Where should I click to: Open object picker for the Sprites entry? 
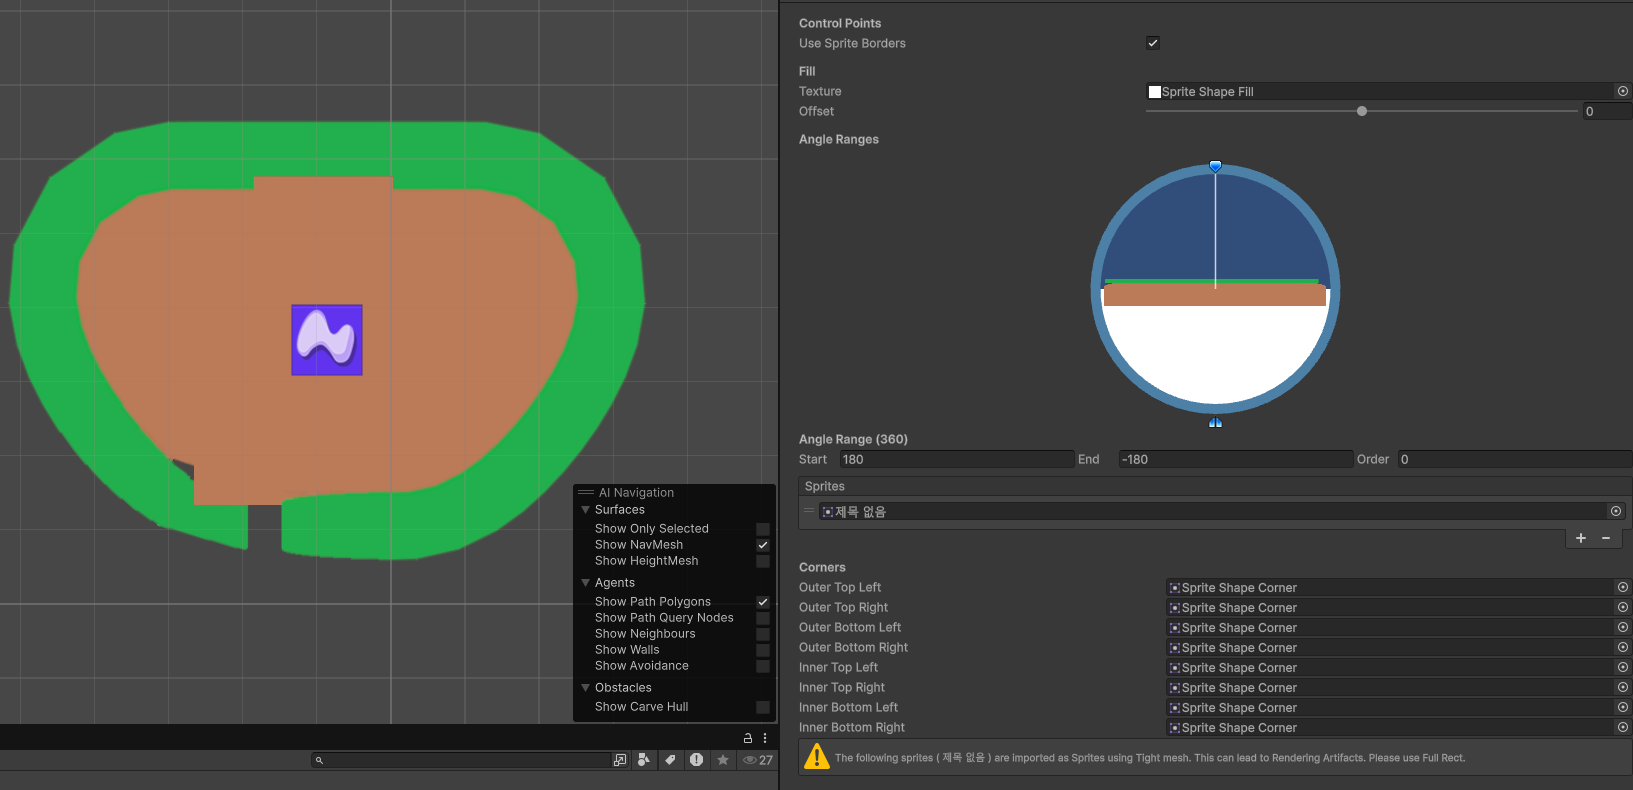(x=1616, y=511)
